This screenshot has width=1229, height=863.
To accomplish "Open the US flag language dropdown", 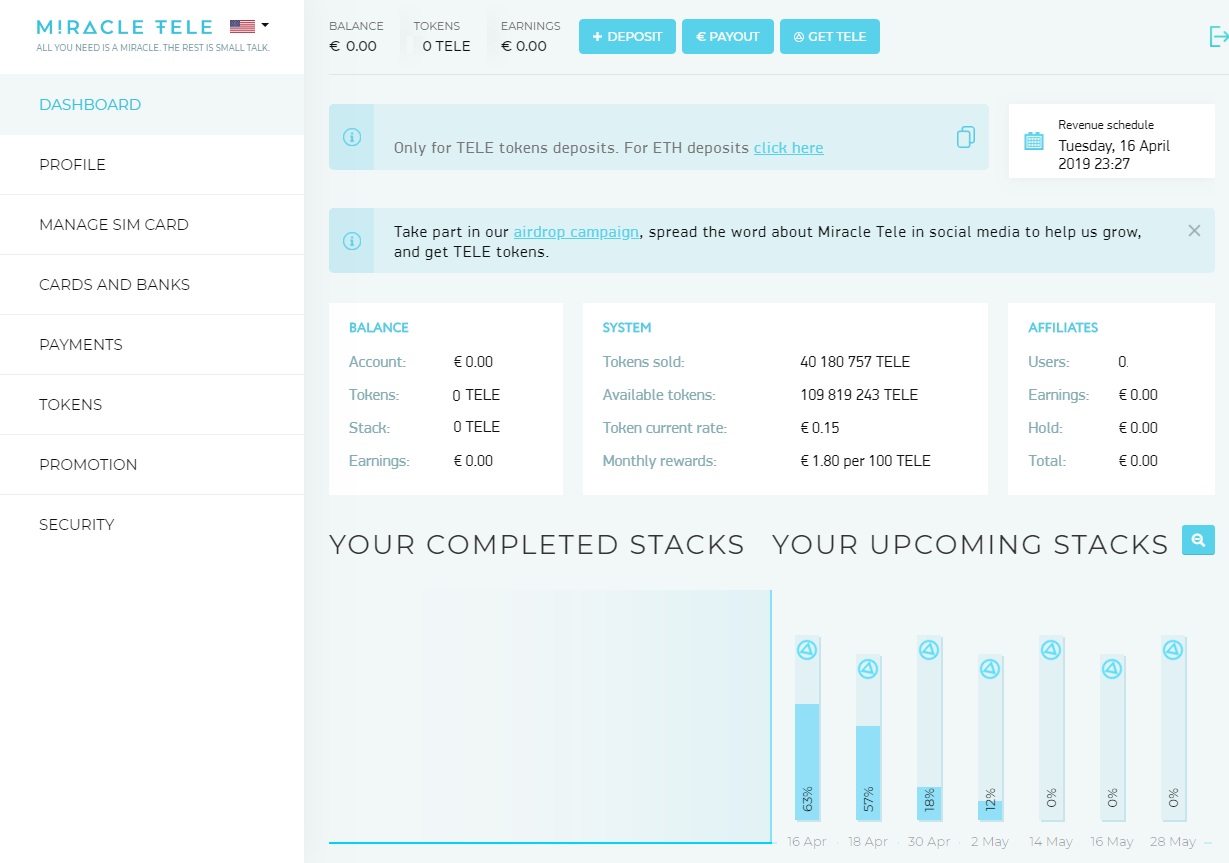I will point(249,27).
